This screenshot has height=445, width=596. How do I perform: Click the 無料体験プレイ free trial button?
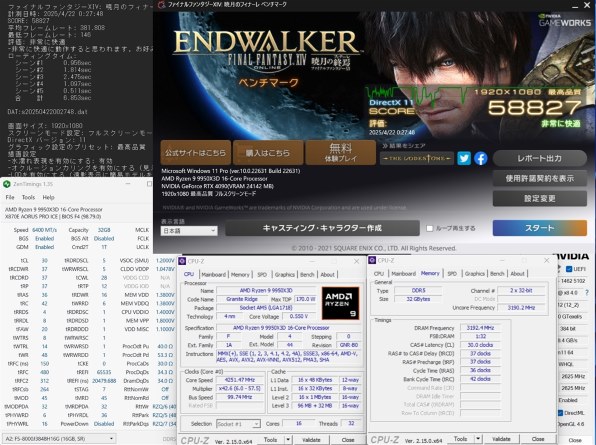pos(341,153)
